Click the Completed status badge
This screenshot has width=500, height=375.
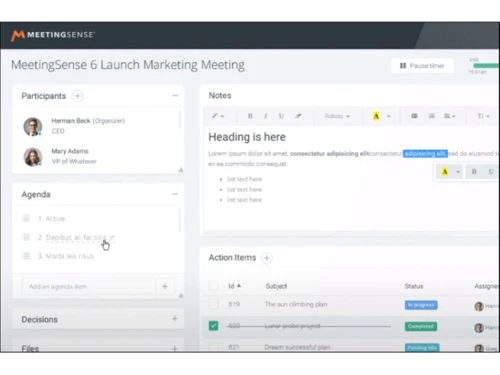coord(421,326)
